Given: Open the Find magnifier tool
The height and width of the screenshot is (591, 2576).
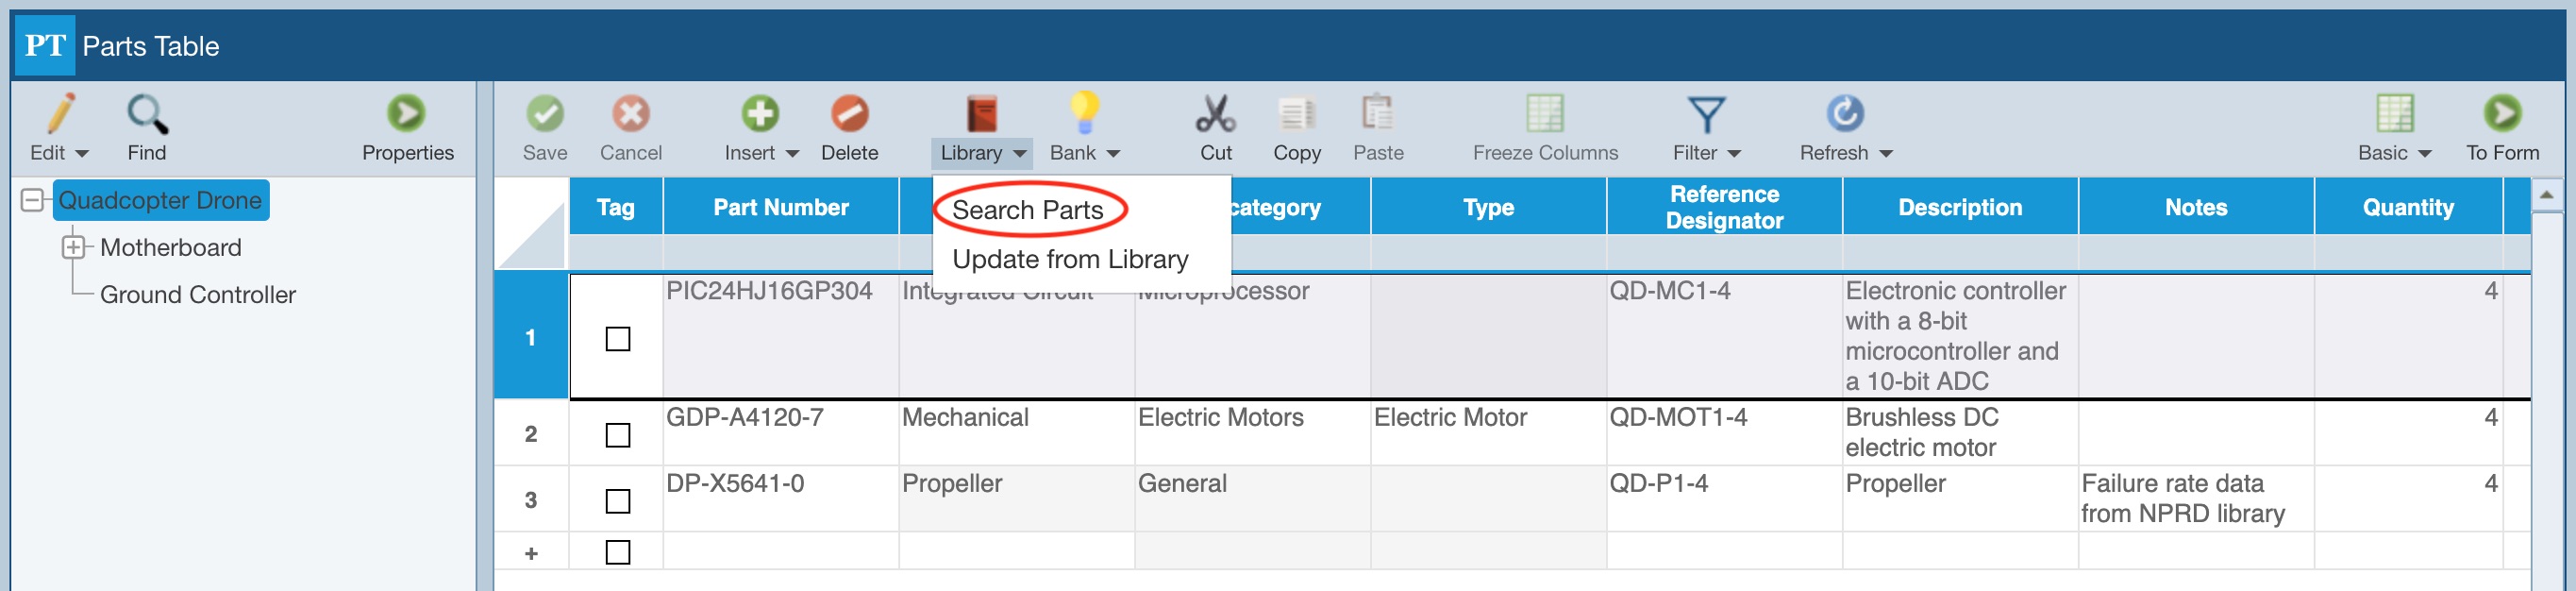Looking at the screenshot, I should click(x=147, y=114).
